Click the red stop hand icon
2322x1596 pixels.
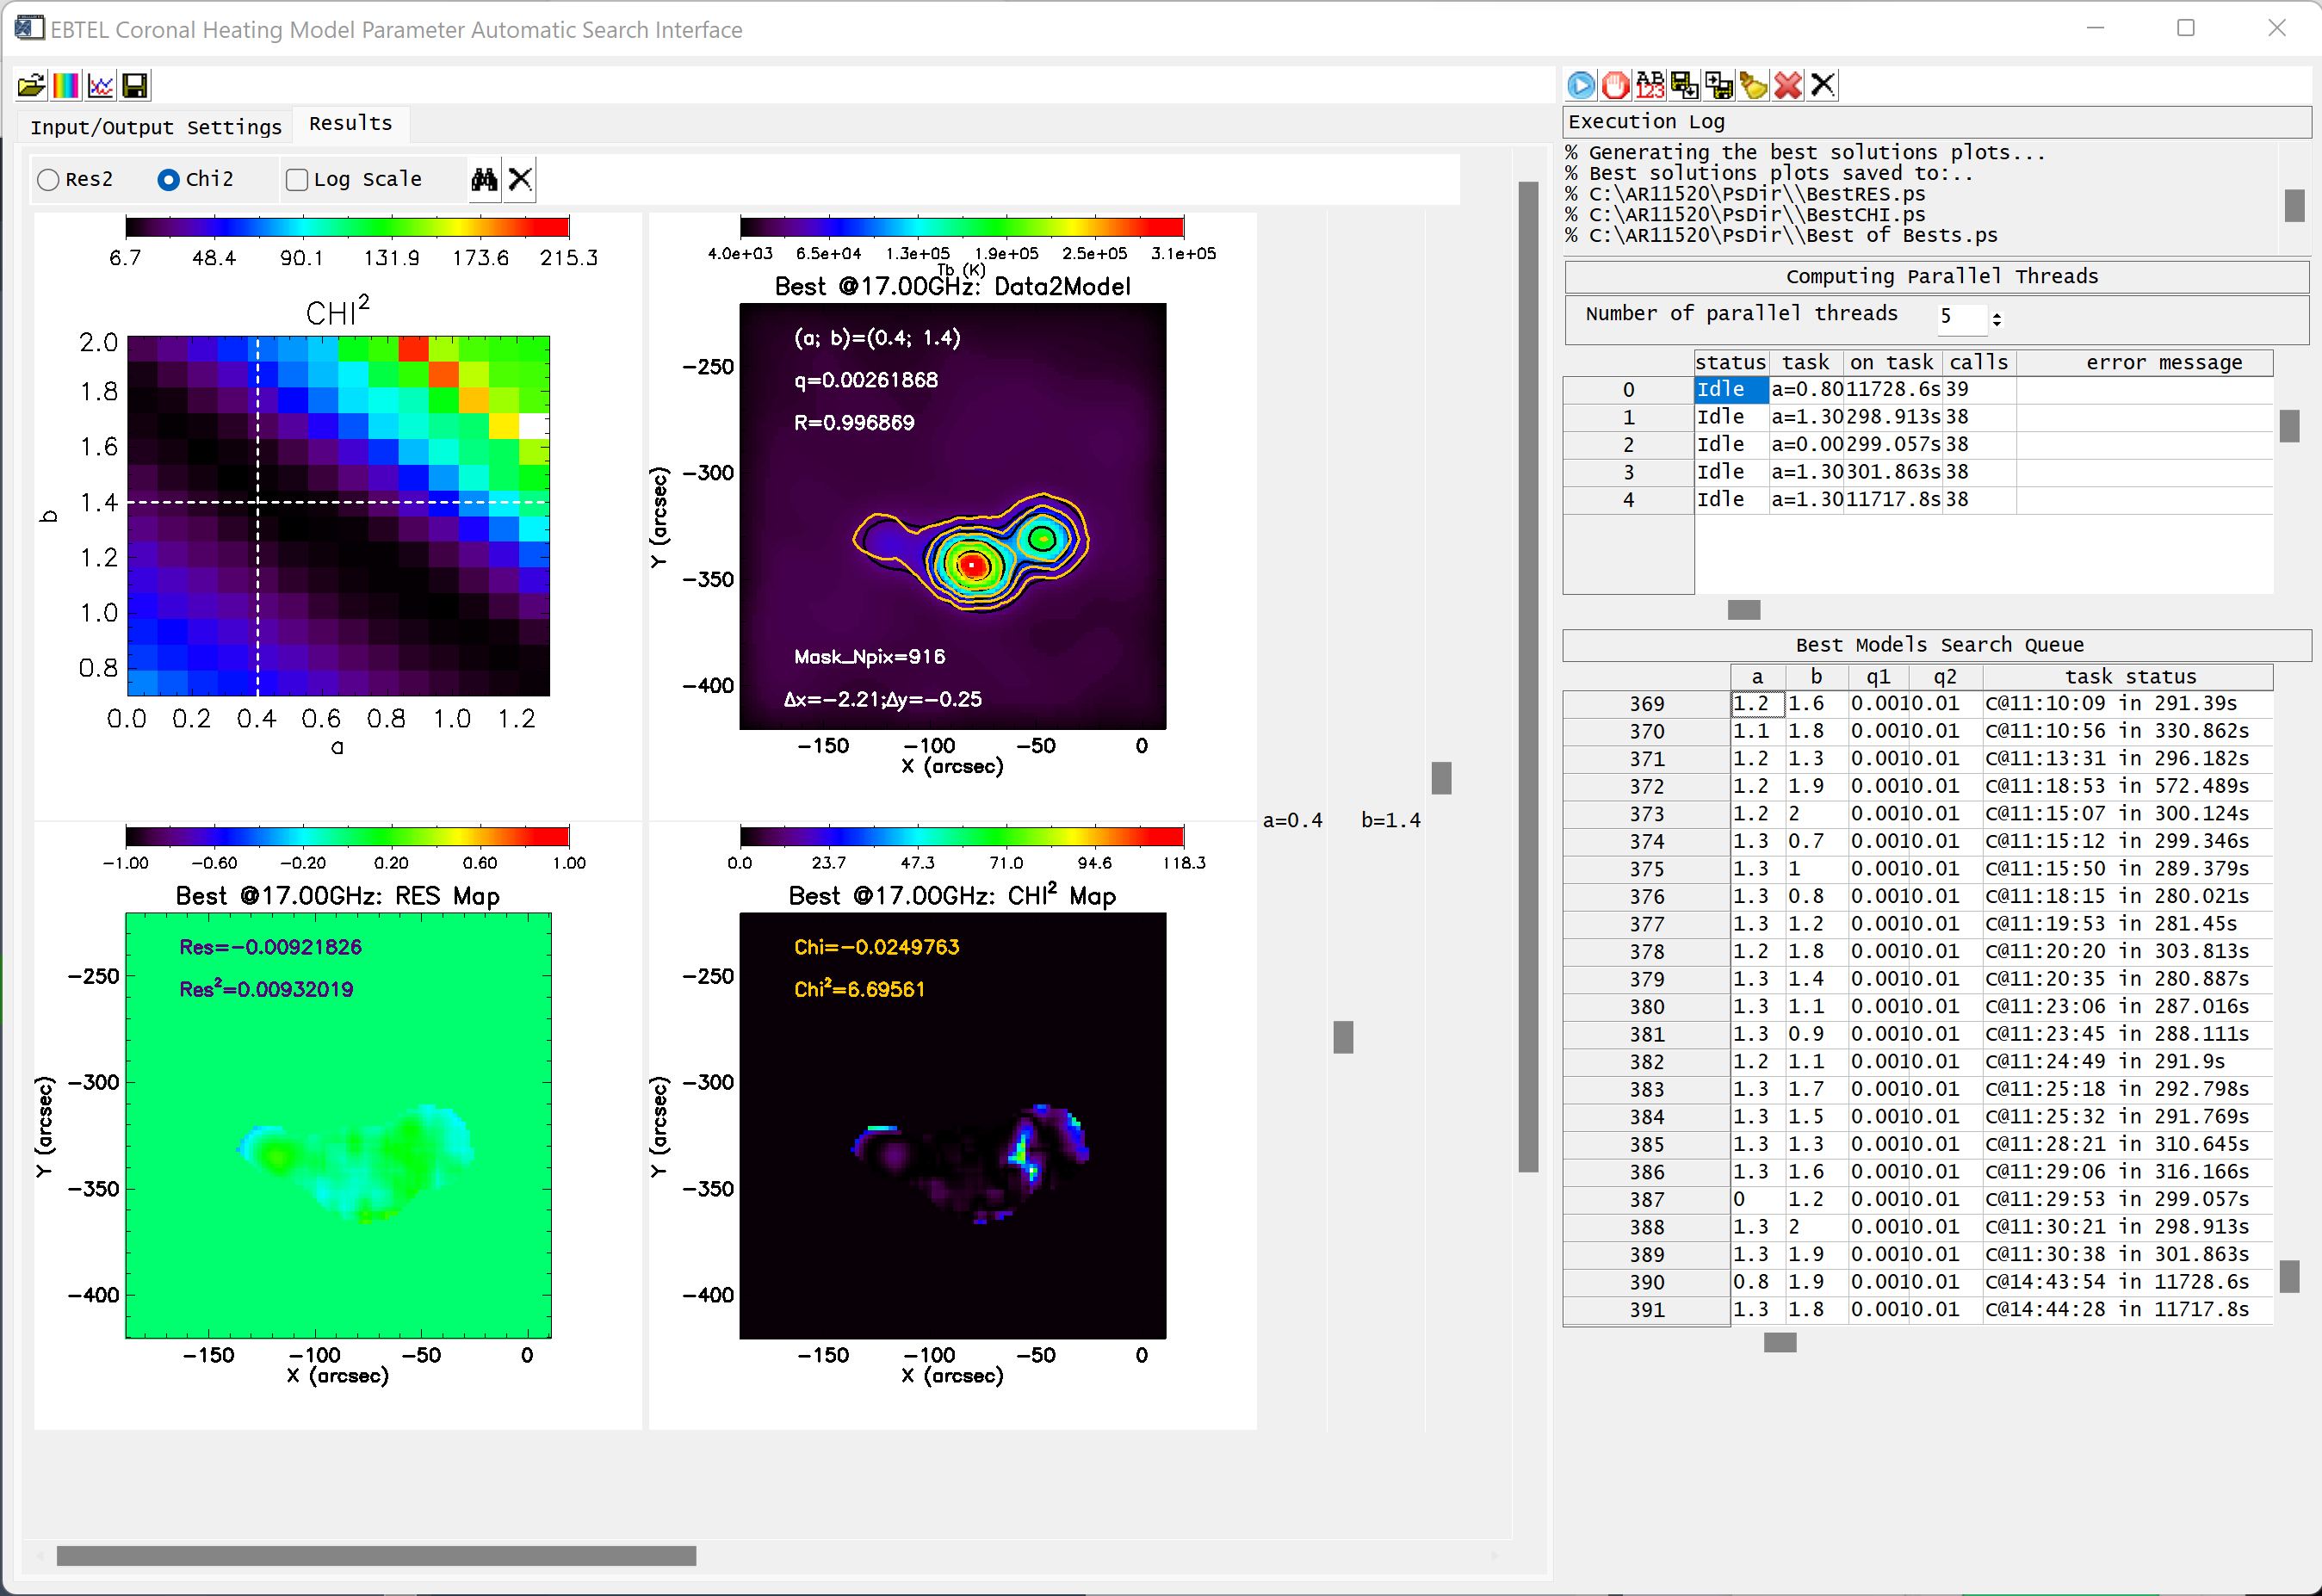tap(1616, 86)
